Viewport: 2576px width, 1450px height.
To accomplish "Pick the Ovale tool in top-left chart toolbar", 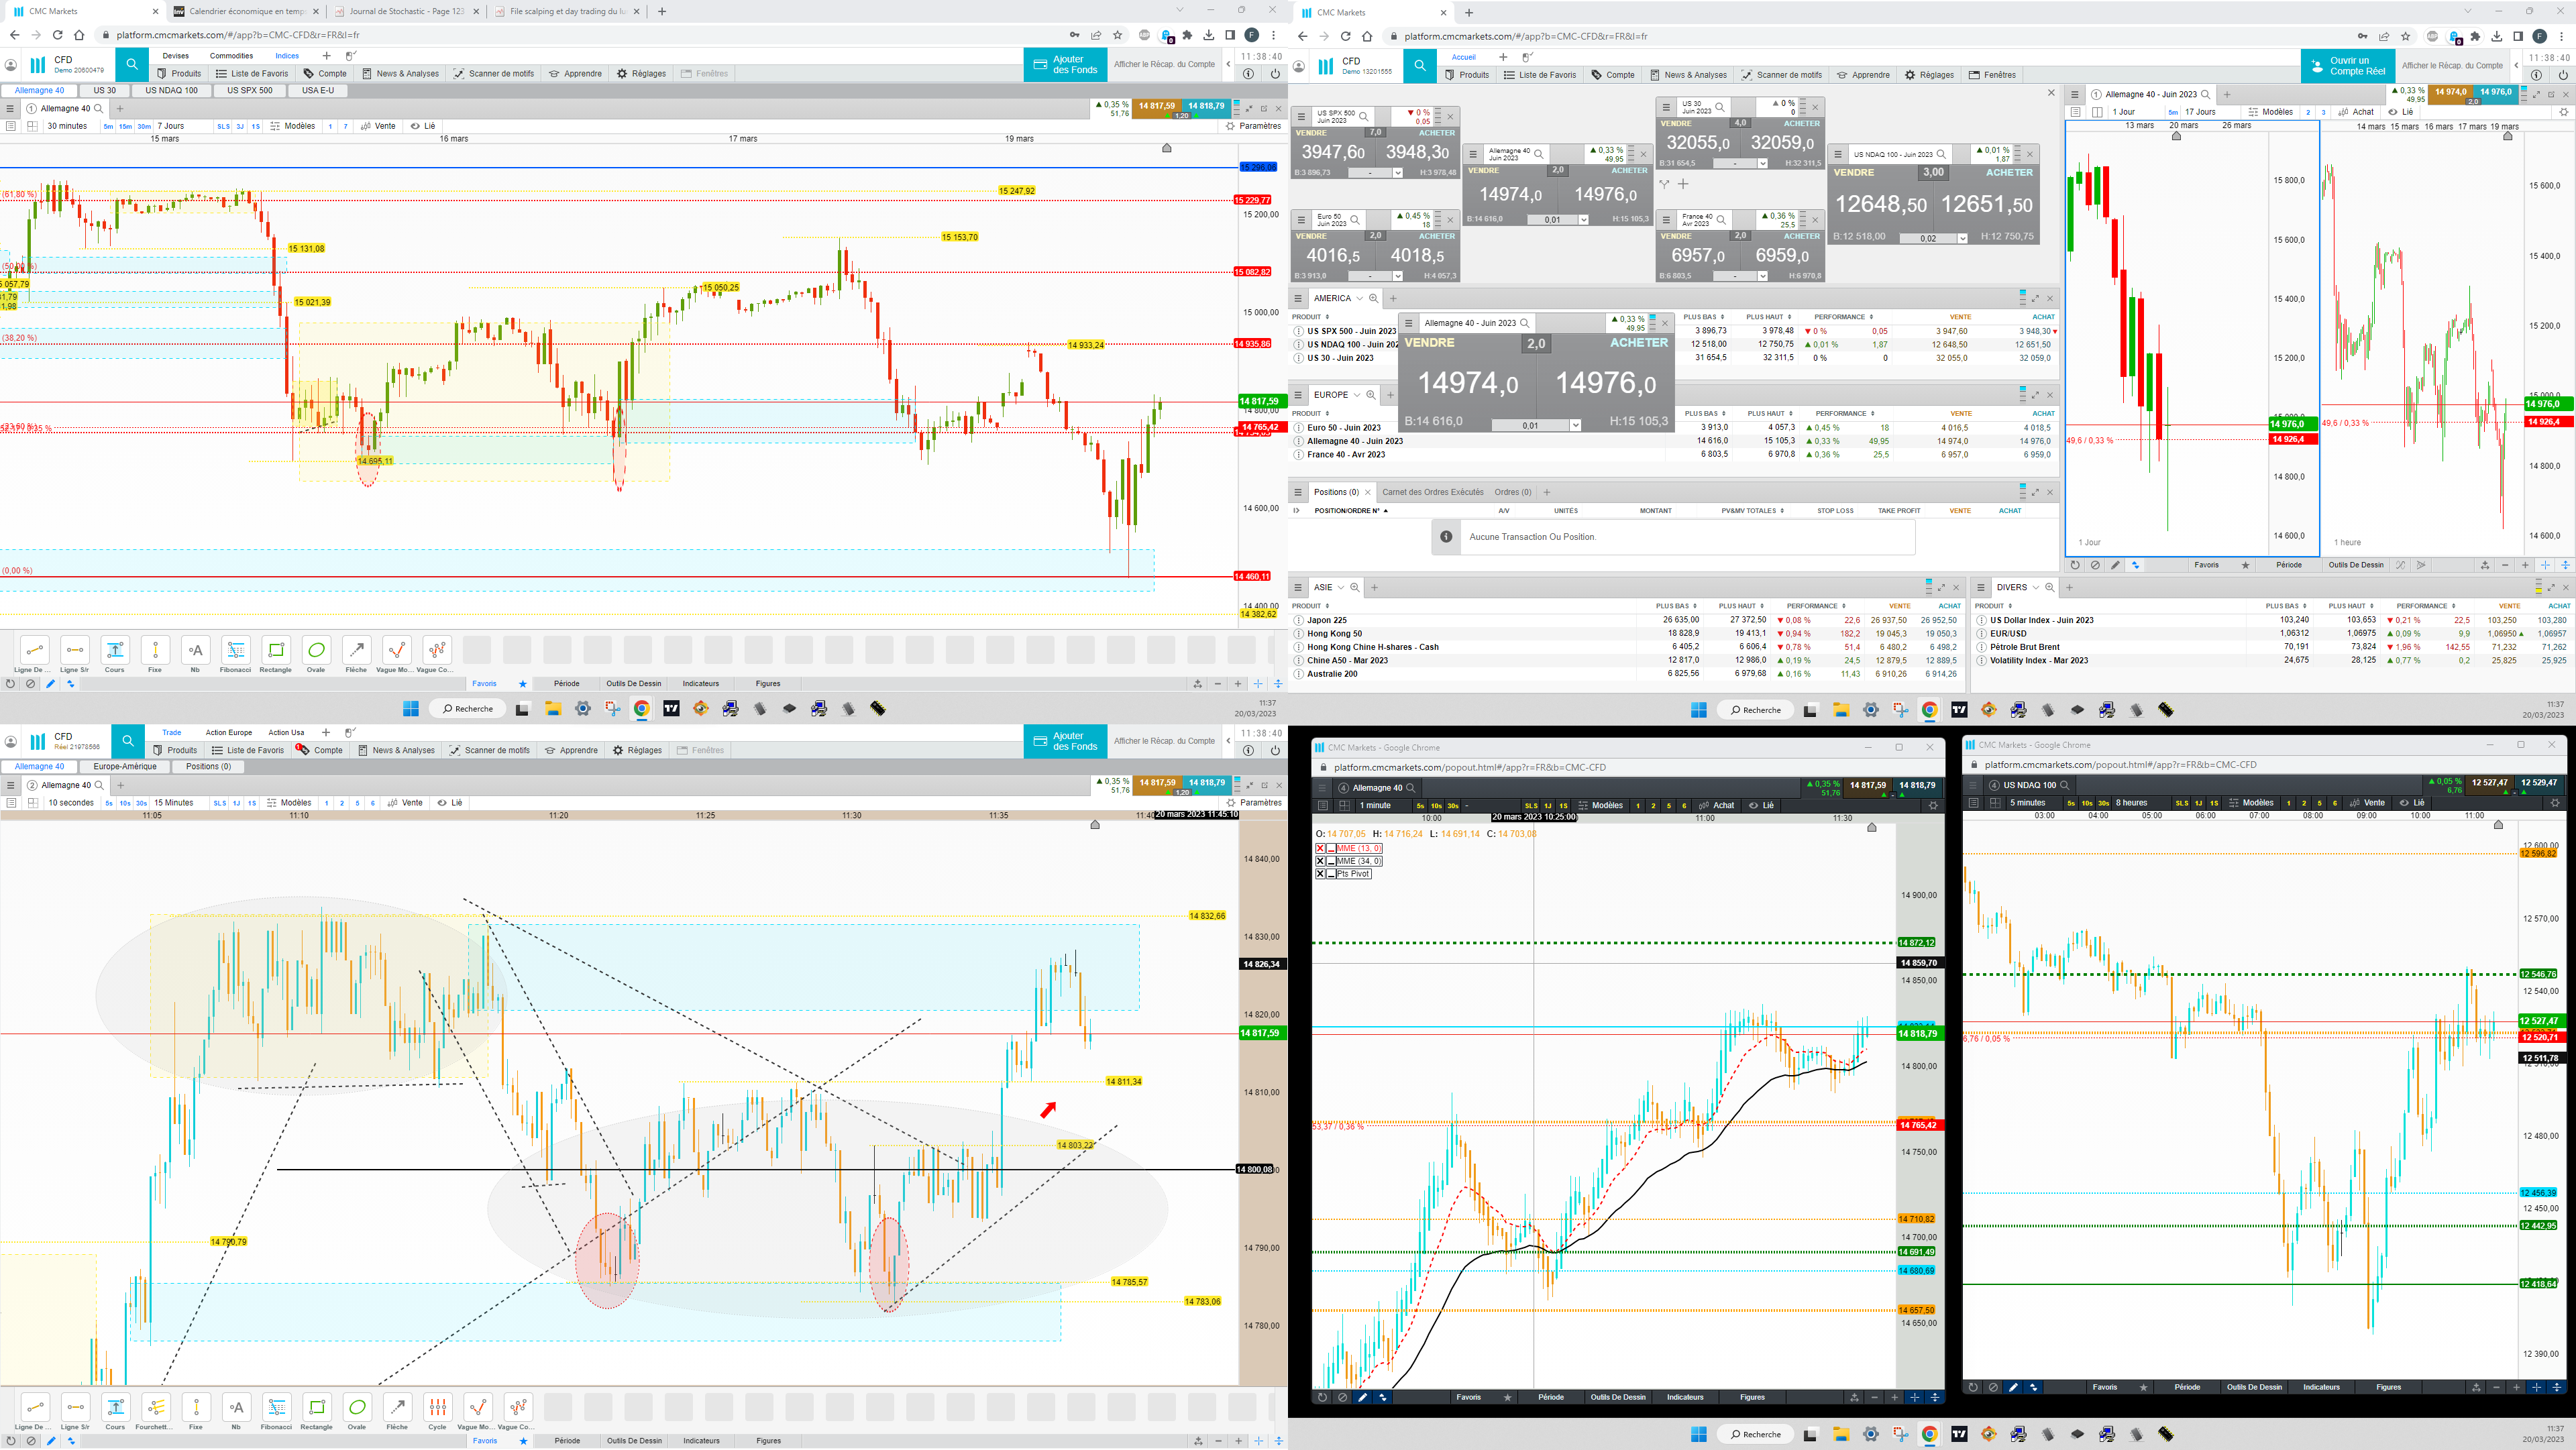I will (x=316, y=650).
